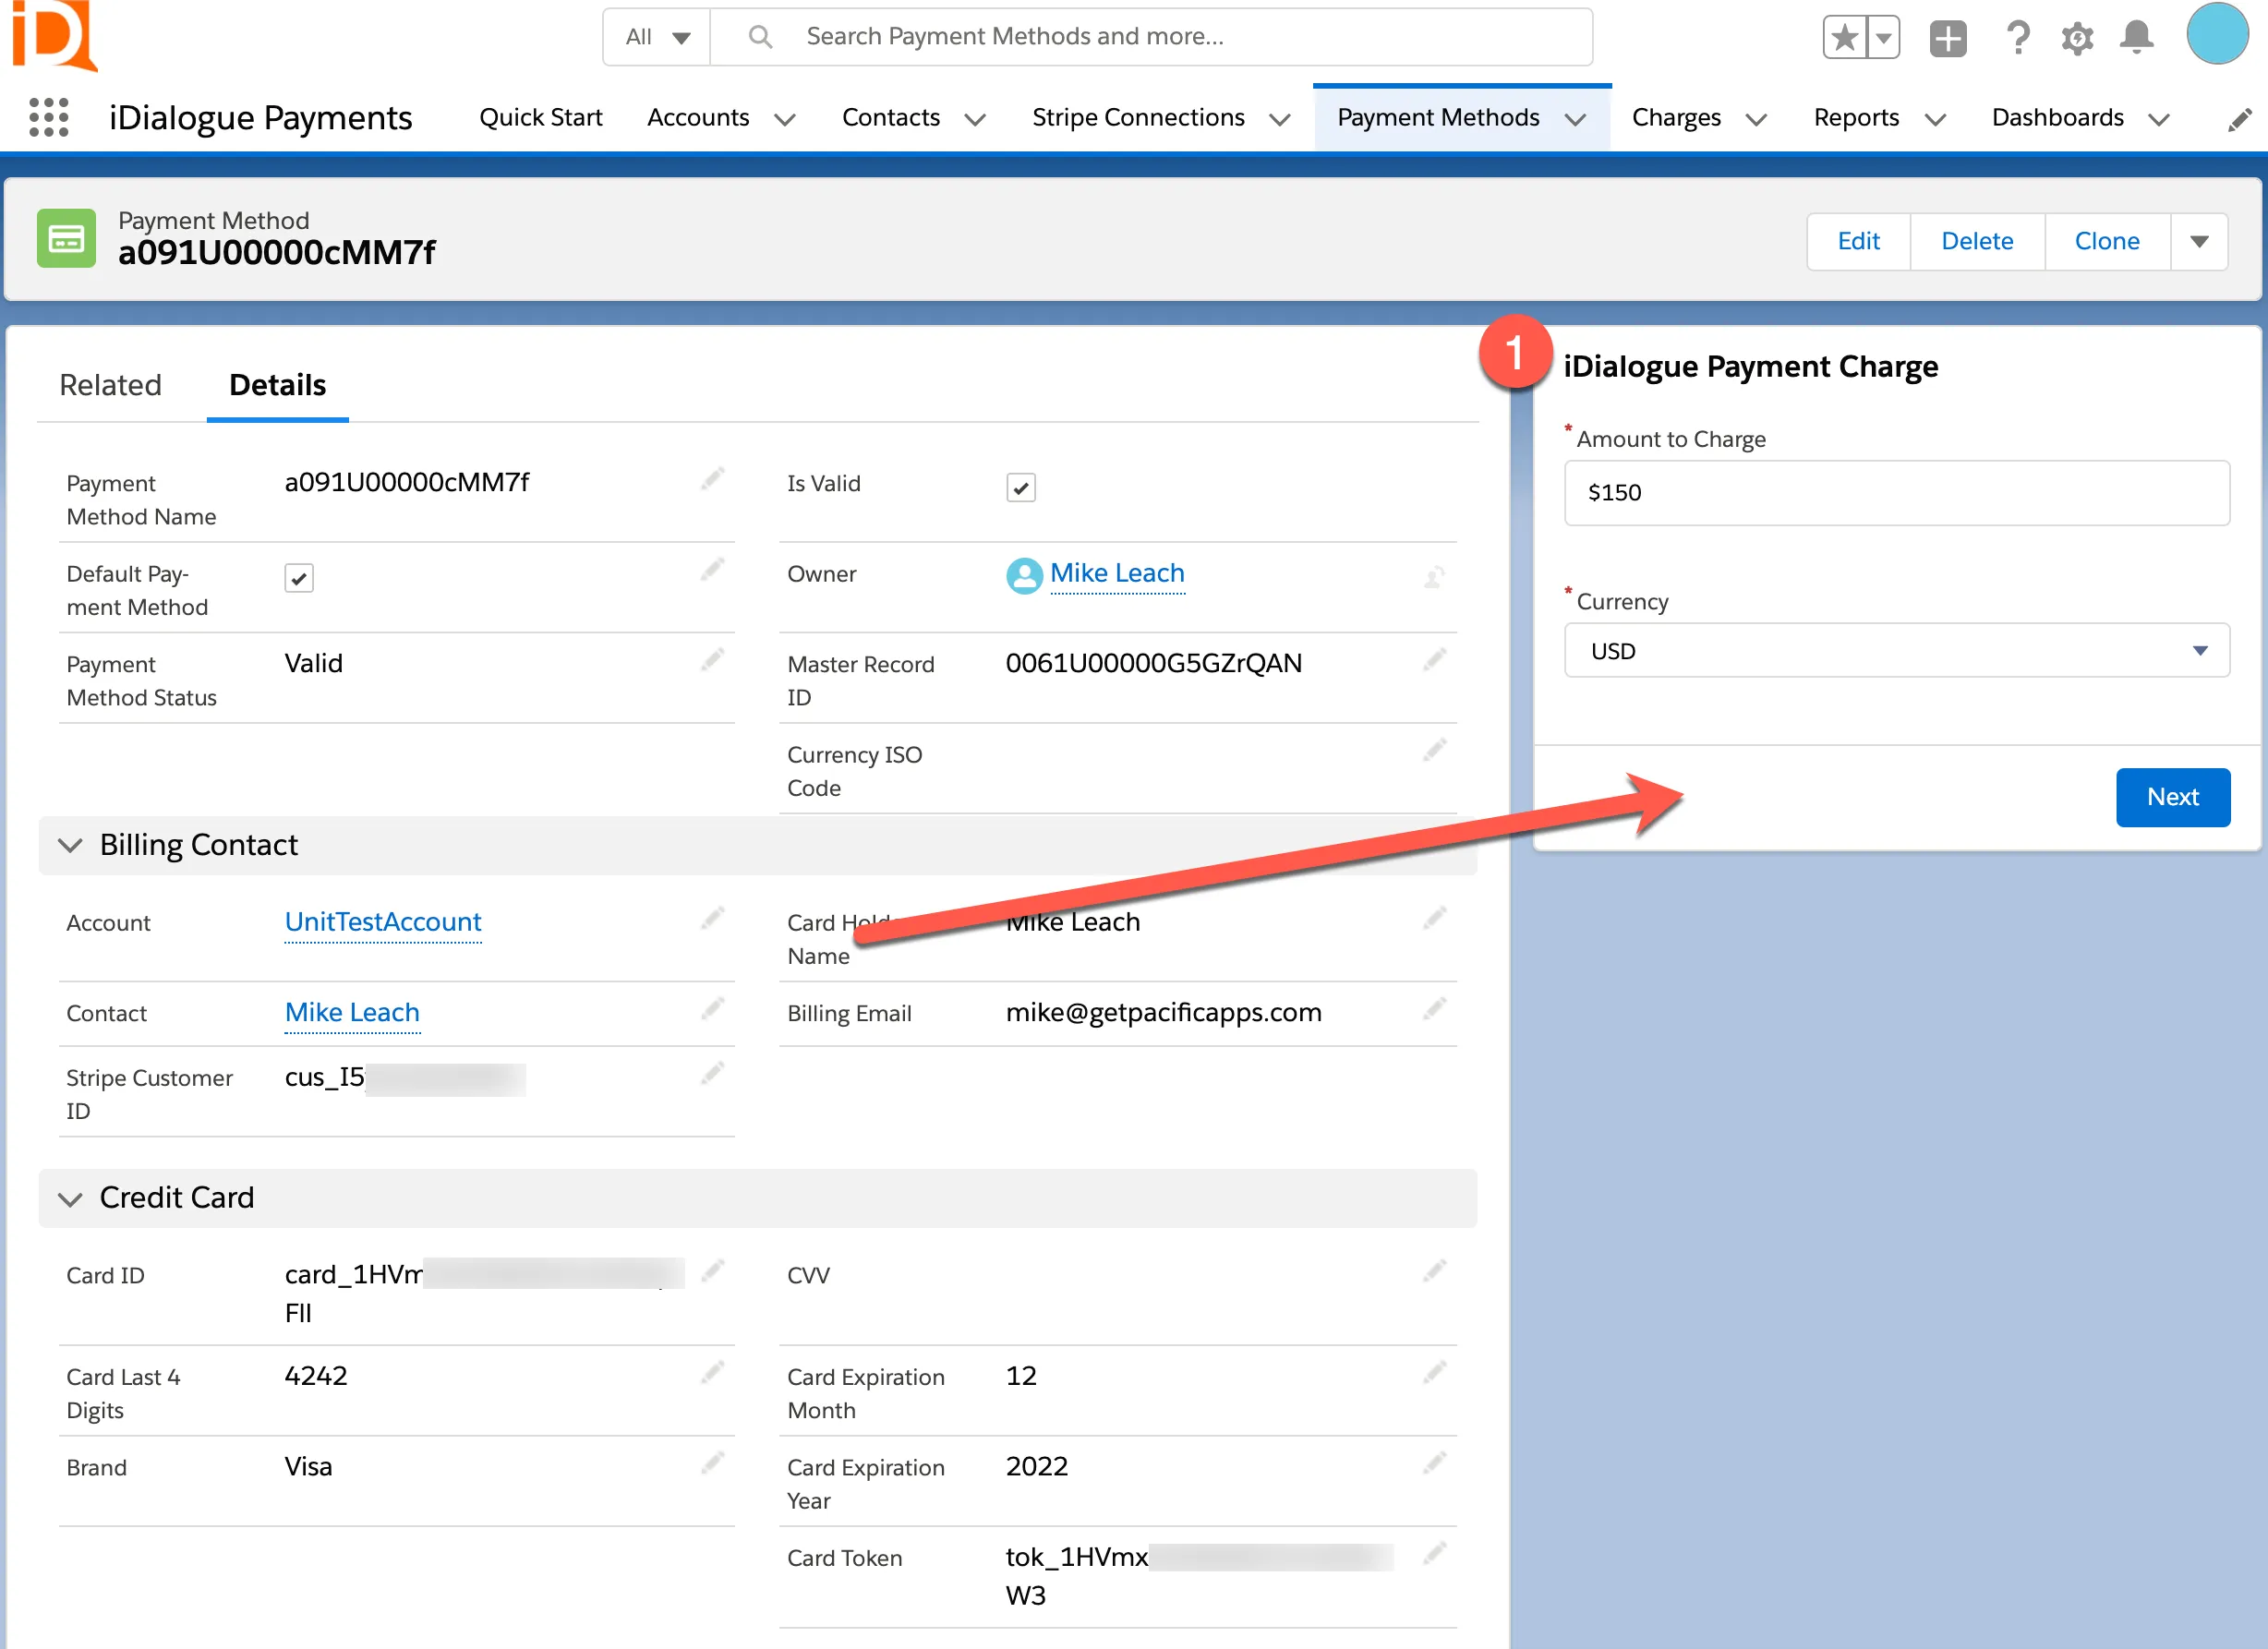Focus the Search Payment Methods box
The height and width of the screenshot is (1649, 2268).
tap(1150, 37)
